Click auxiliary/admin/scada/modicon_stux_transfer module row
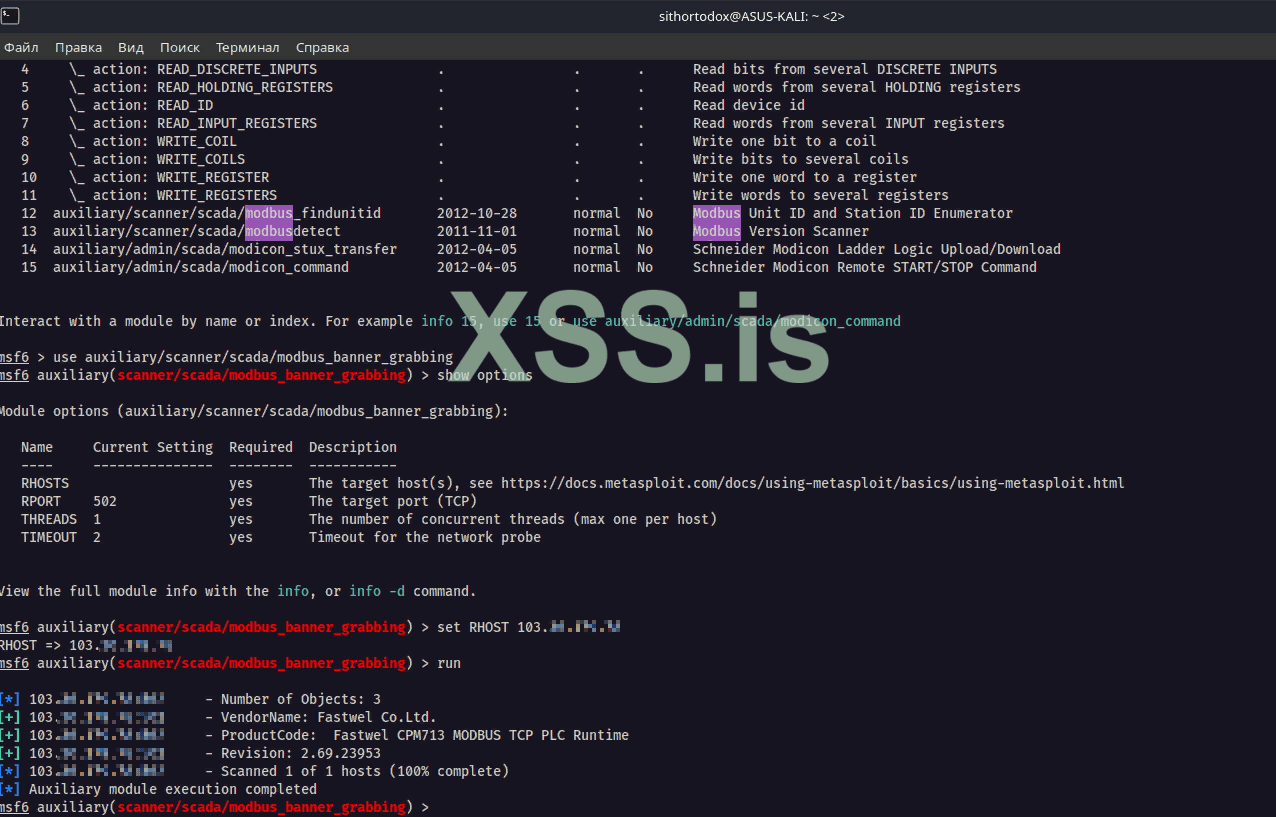The height and width of the screenshot is (817, 1276). click(x=541, y=249)
